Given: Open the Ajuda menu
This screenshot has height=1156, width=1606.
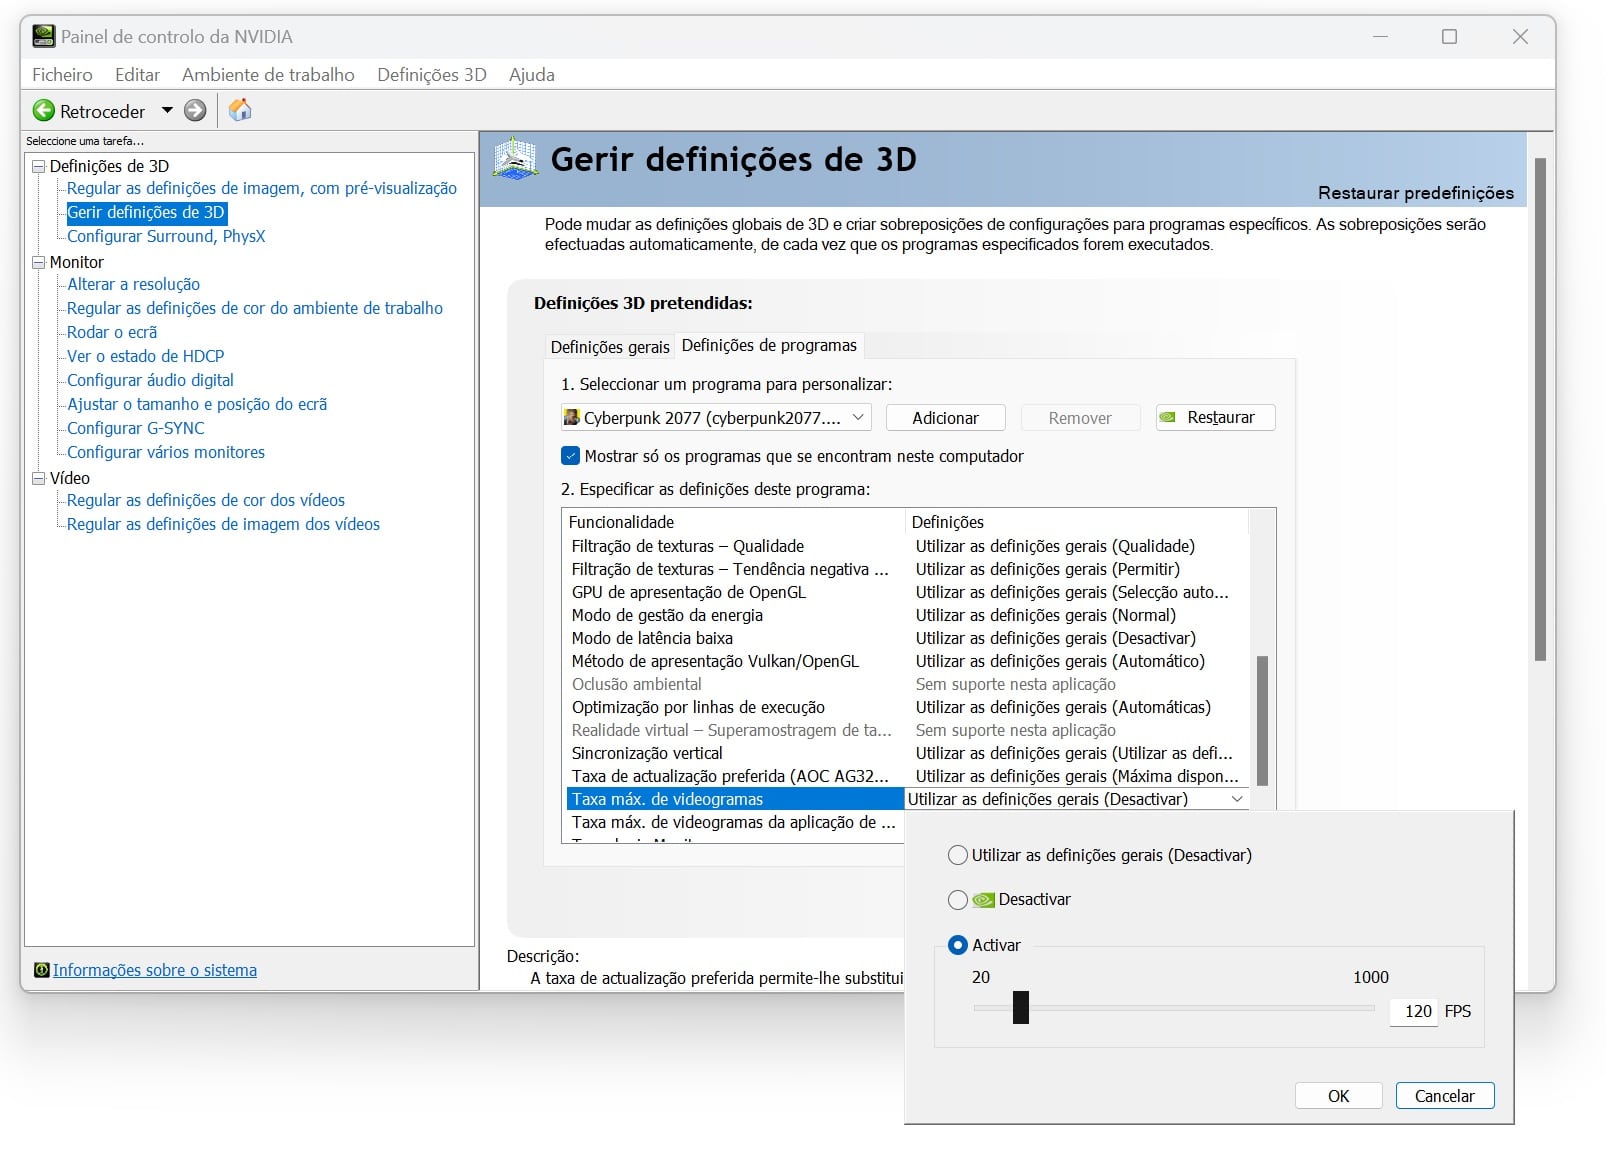Looking at the screenshot, I should pos(531,75).
